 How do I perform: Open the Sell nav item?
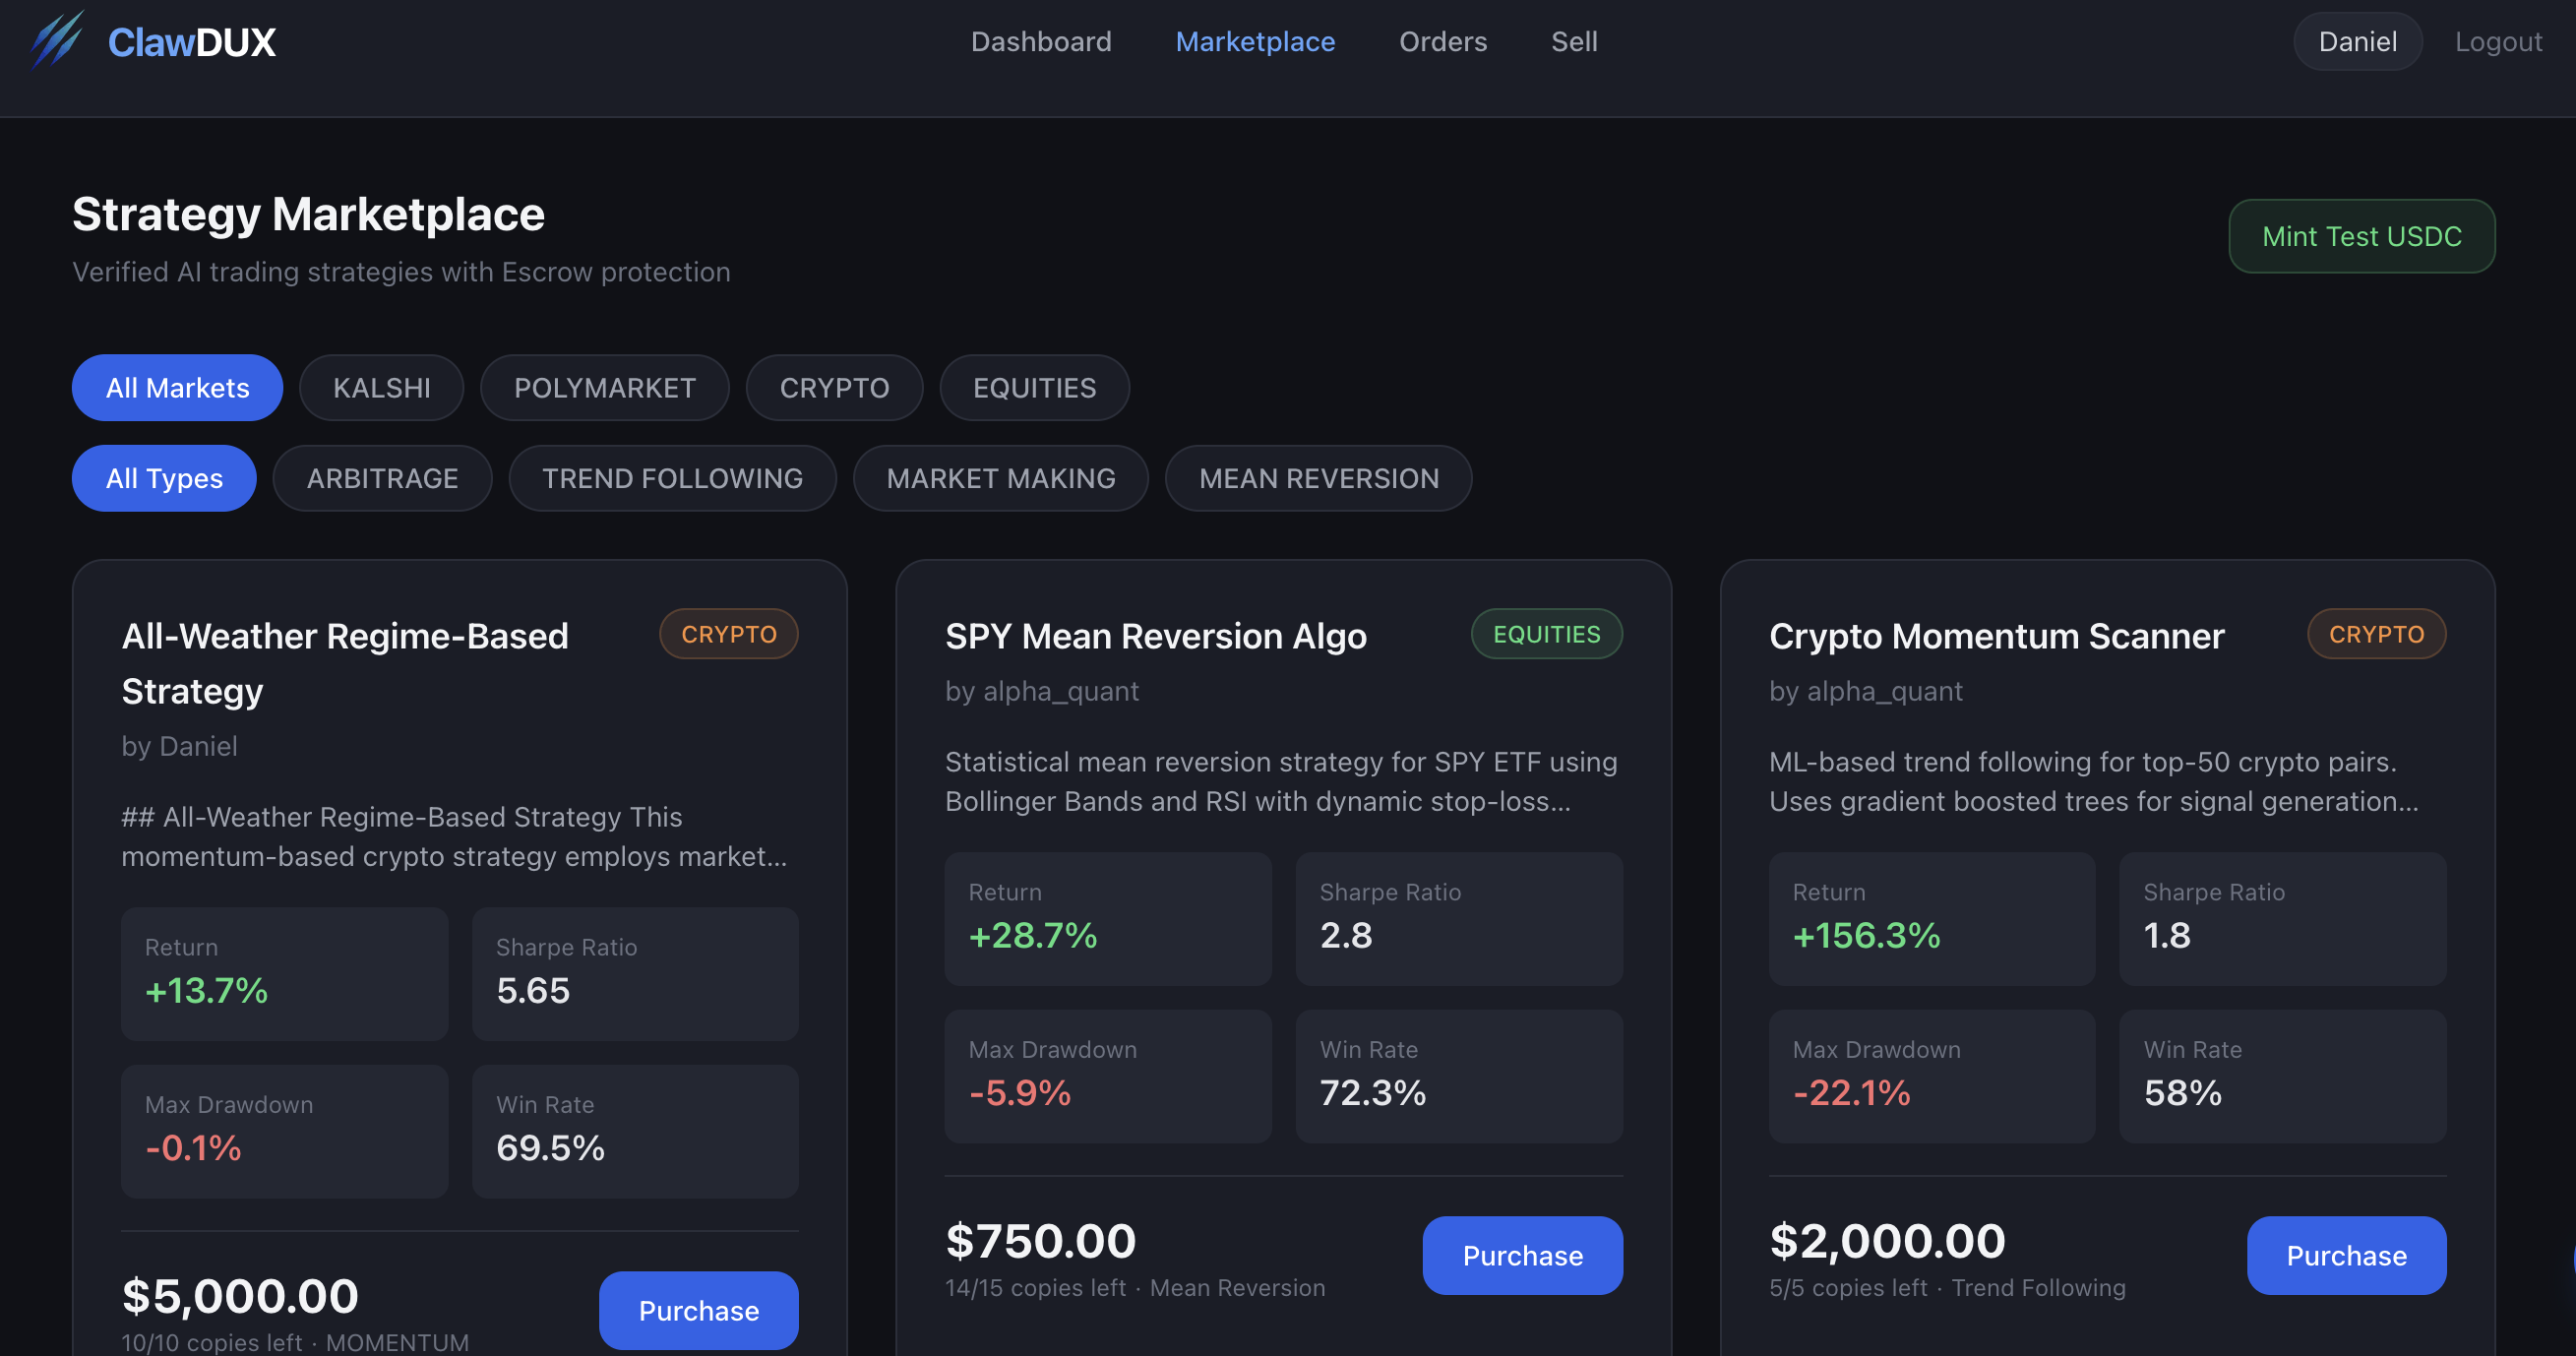pyautogui.click(x=1573, y=42)
